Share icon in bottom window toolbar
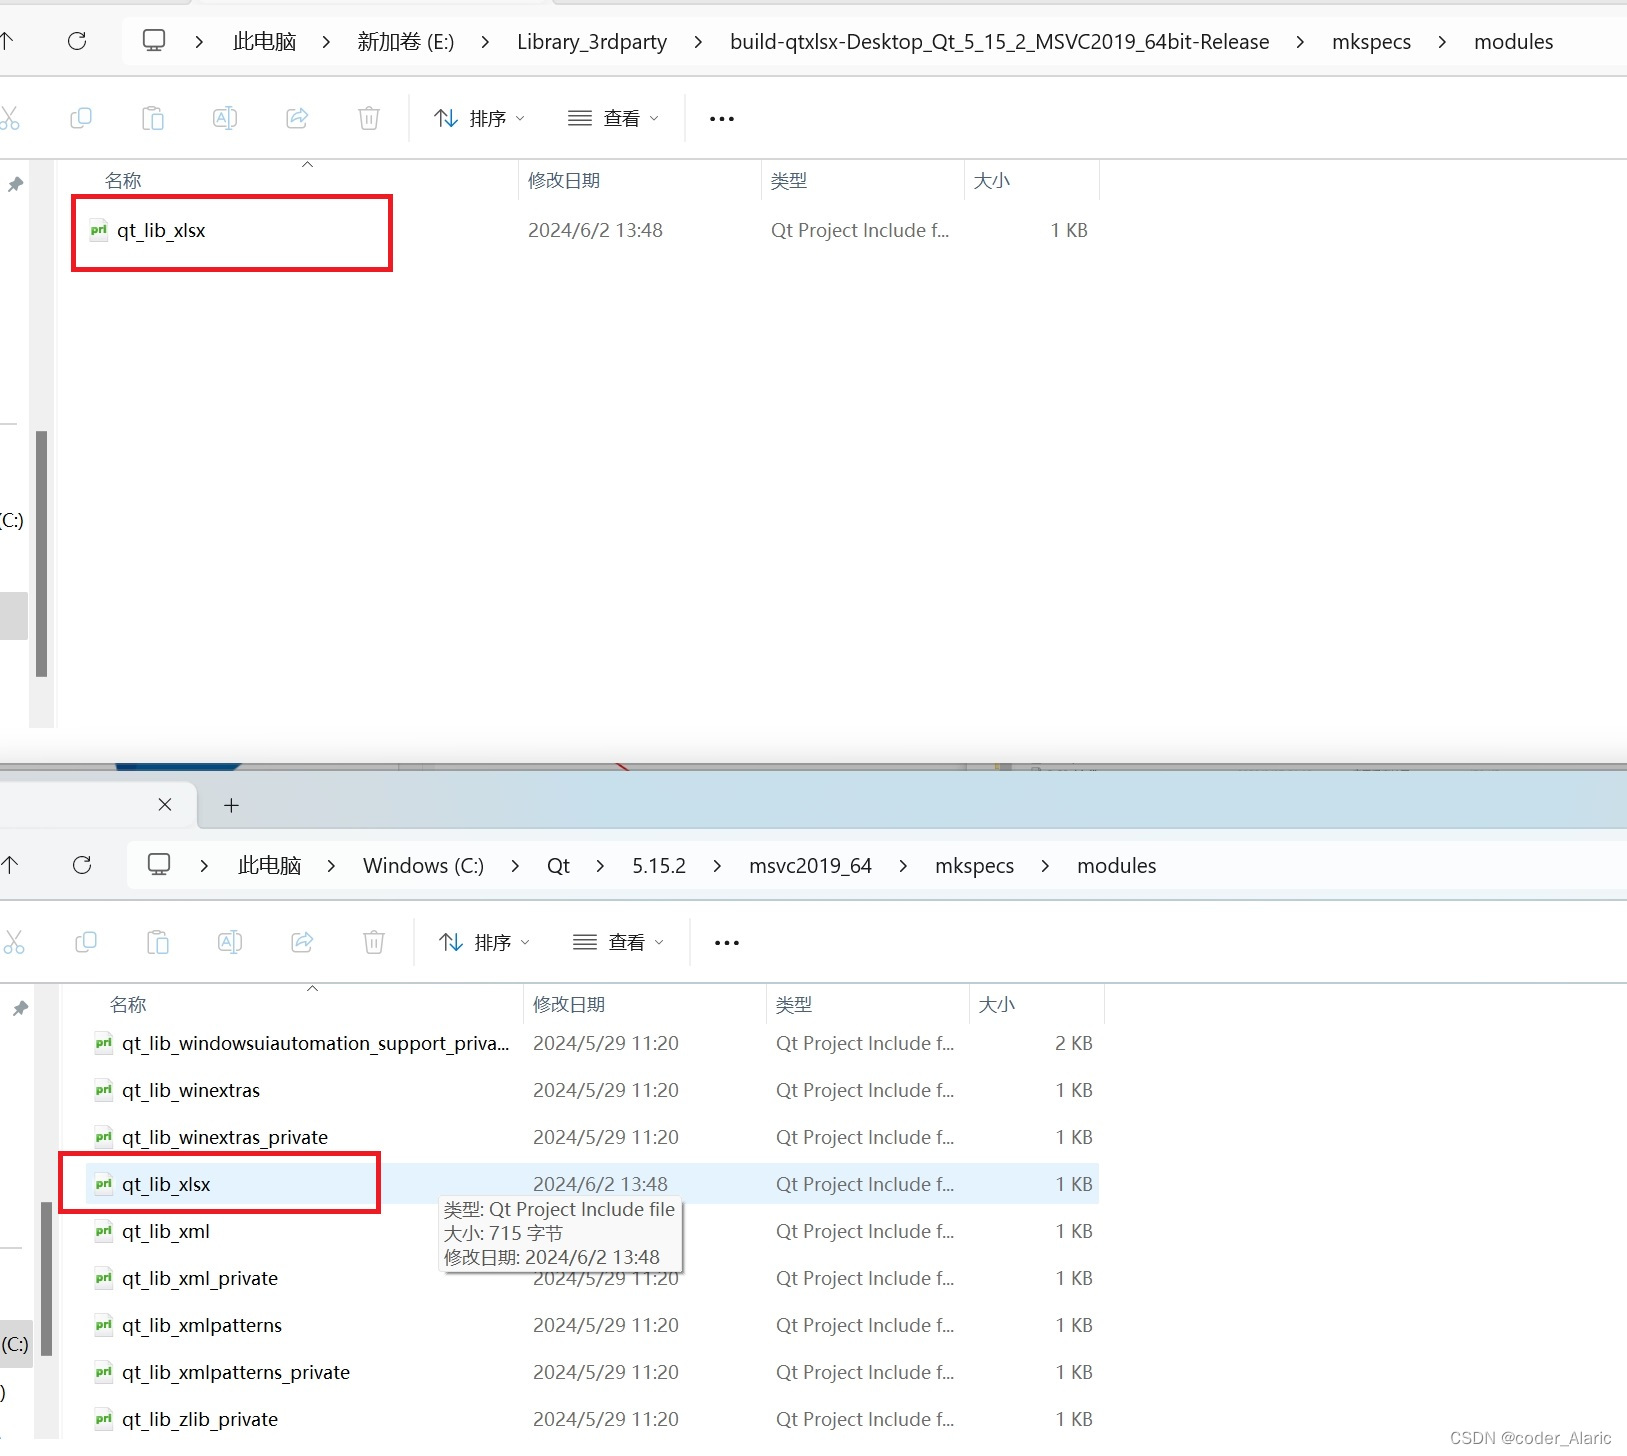Screen dimensions: 1627x1456 click(302, 942)
